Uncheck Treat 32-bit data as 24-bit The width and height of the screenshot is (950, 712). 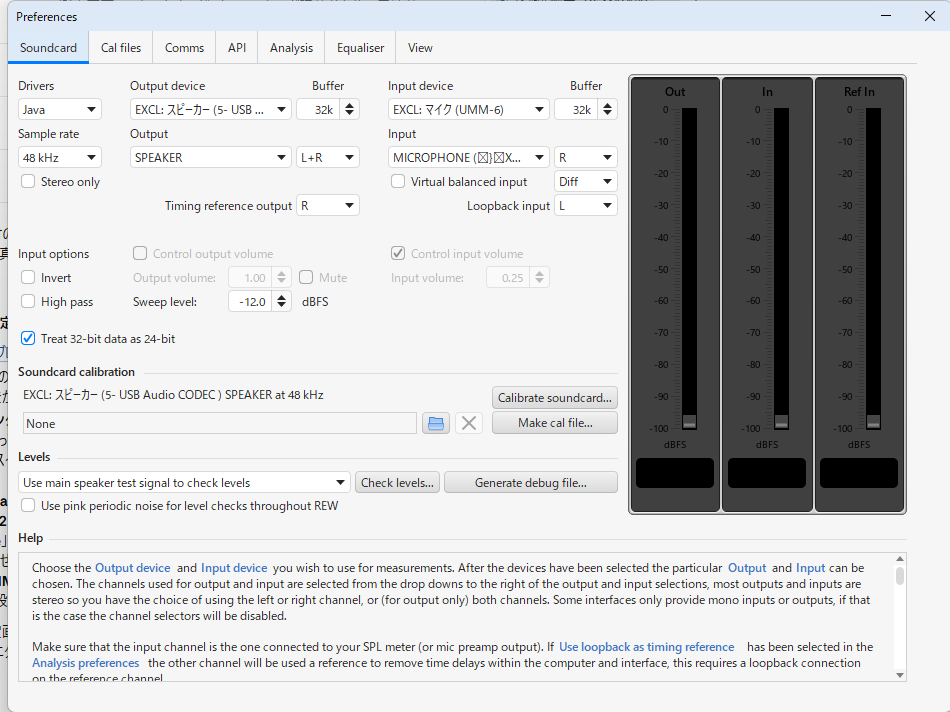pos(28,338)
